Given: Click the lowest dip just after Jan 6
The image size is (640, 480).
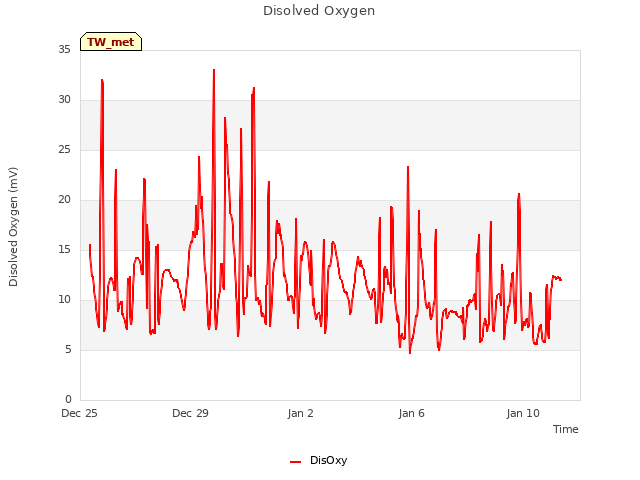Looking at the screenshot, I should pyautogui.click(x=410, y=352).
